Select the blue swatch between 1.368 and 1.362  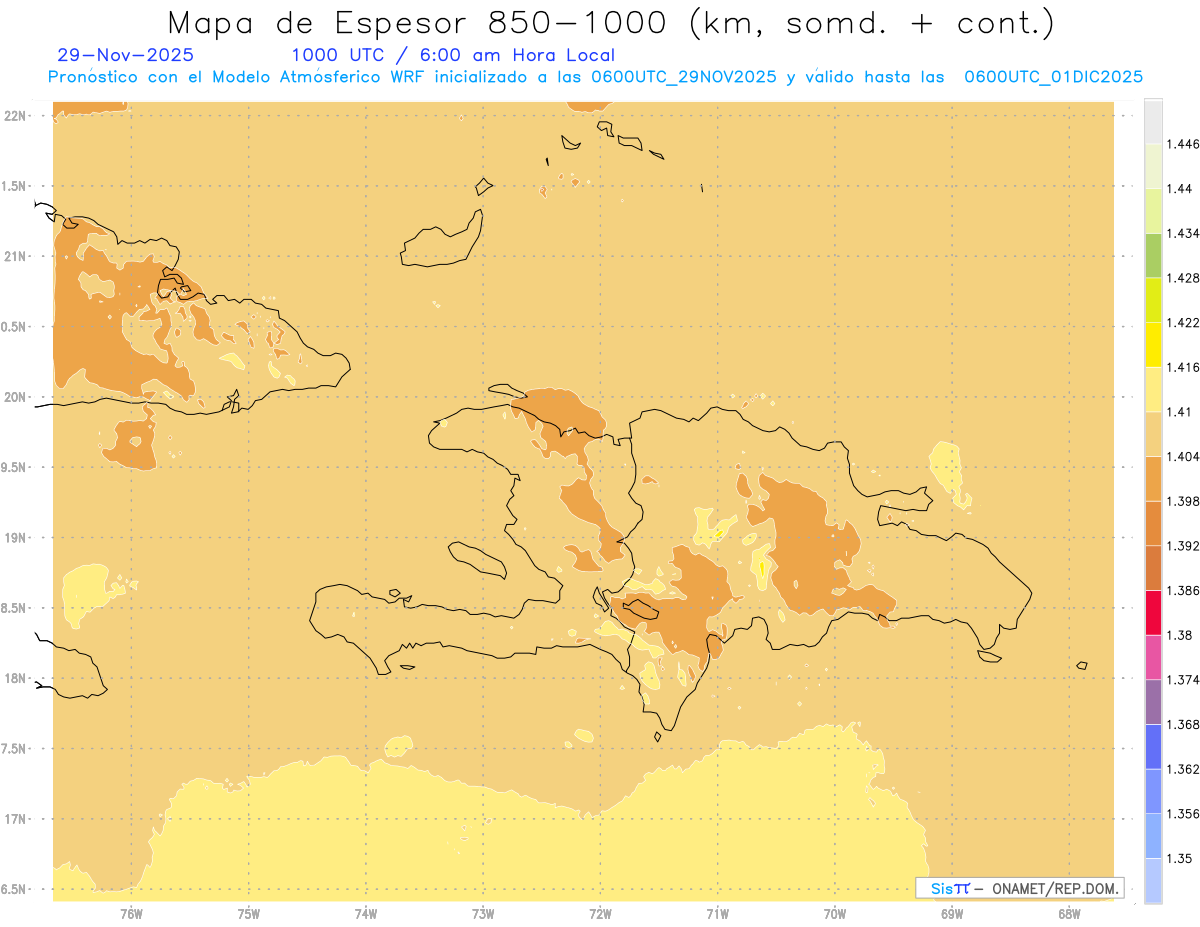click(1153, 746)
